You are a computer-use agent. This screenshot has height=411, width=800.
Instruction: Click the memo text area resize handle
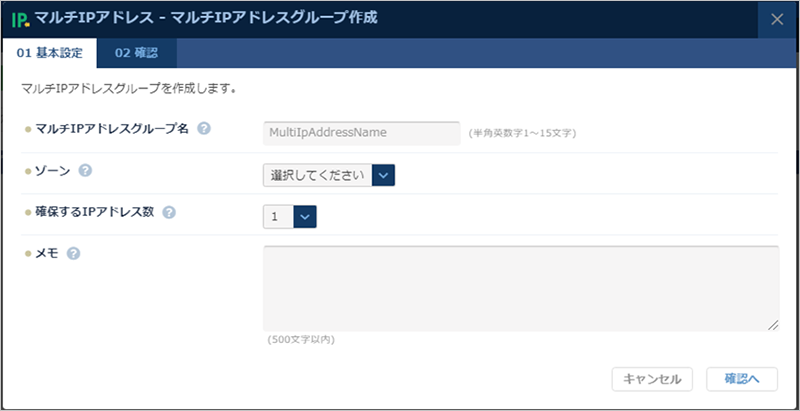click(773, 325)
